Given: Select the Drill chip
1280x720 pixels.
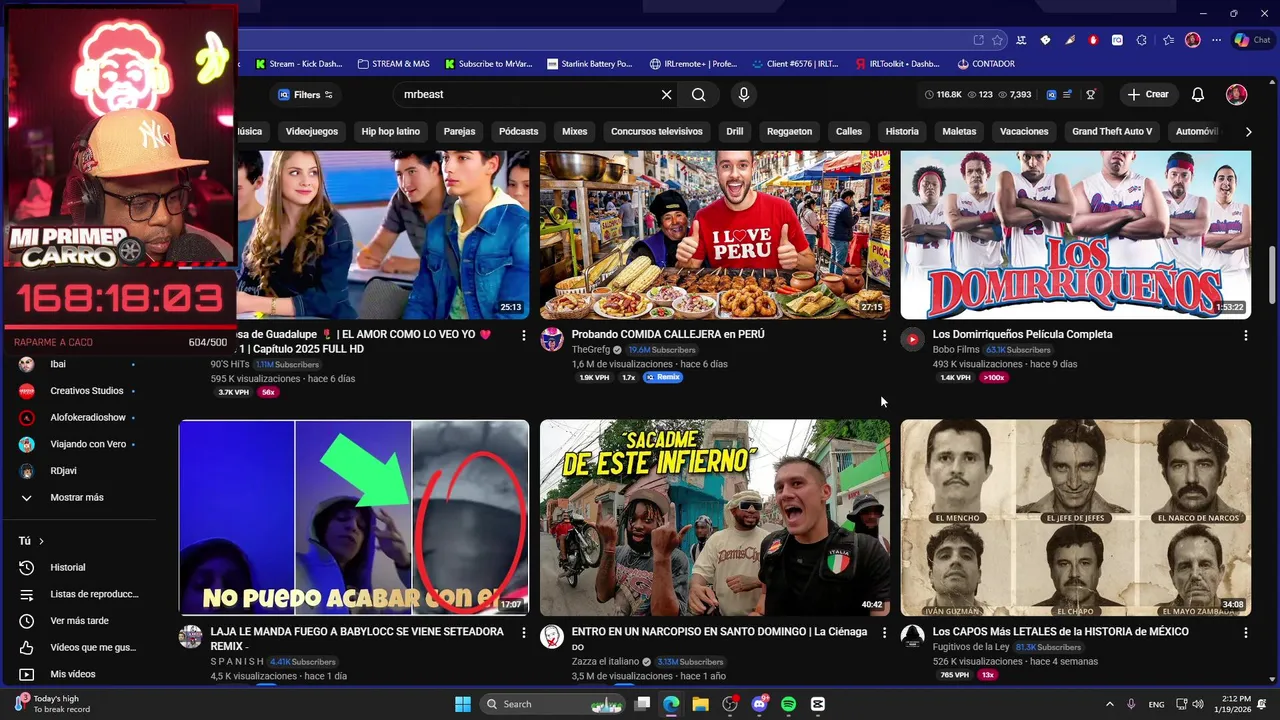Looking at the screenshot, I should pyautogui.click(x=735, y=132).
